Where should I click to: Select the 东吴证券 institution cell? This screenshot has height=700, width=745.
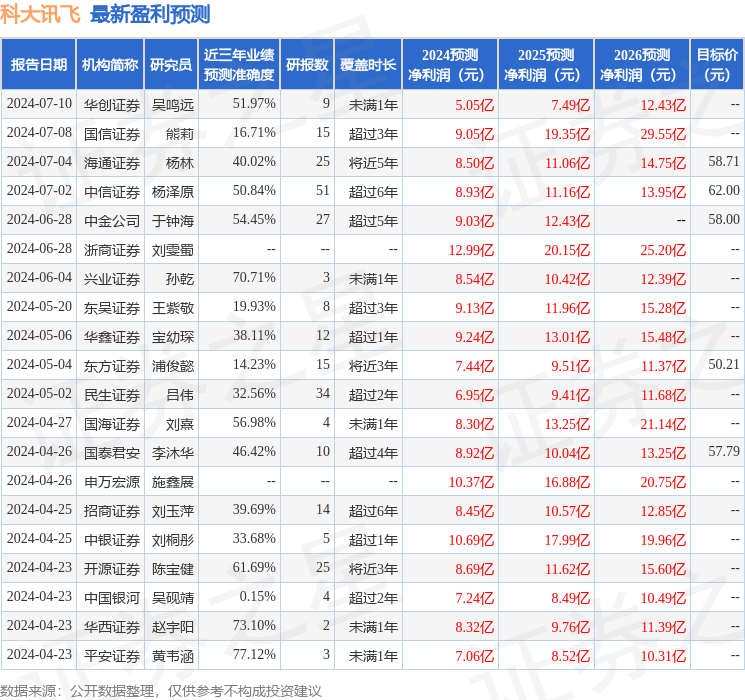(112, 308)
